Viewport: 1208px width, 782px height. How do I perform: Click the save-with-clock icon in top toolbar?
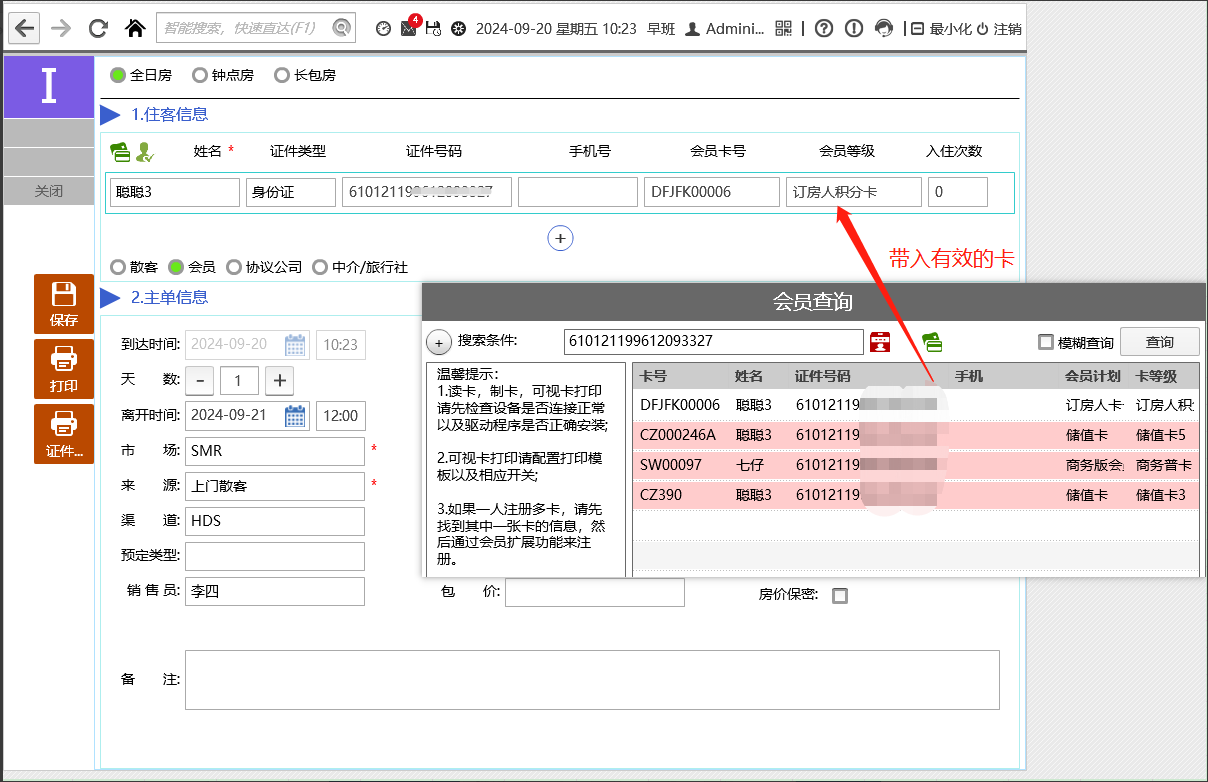[x=433, y=29]
